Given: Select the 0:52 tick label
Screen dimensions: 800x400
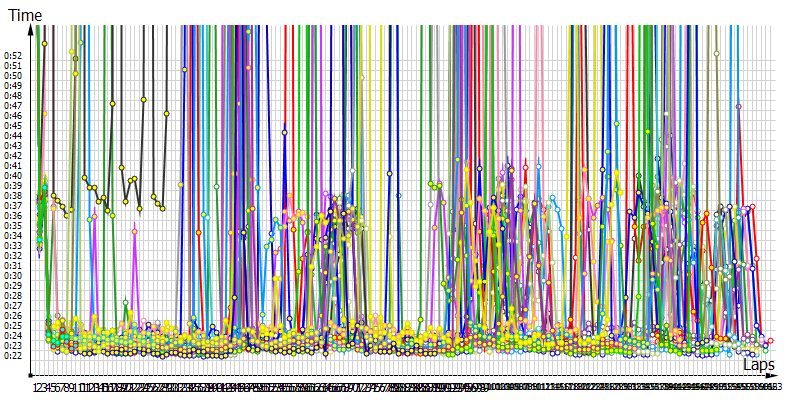Looking at the screenshot, I should pos(13,55).
